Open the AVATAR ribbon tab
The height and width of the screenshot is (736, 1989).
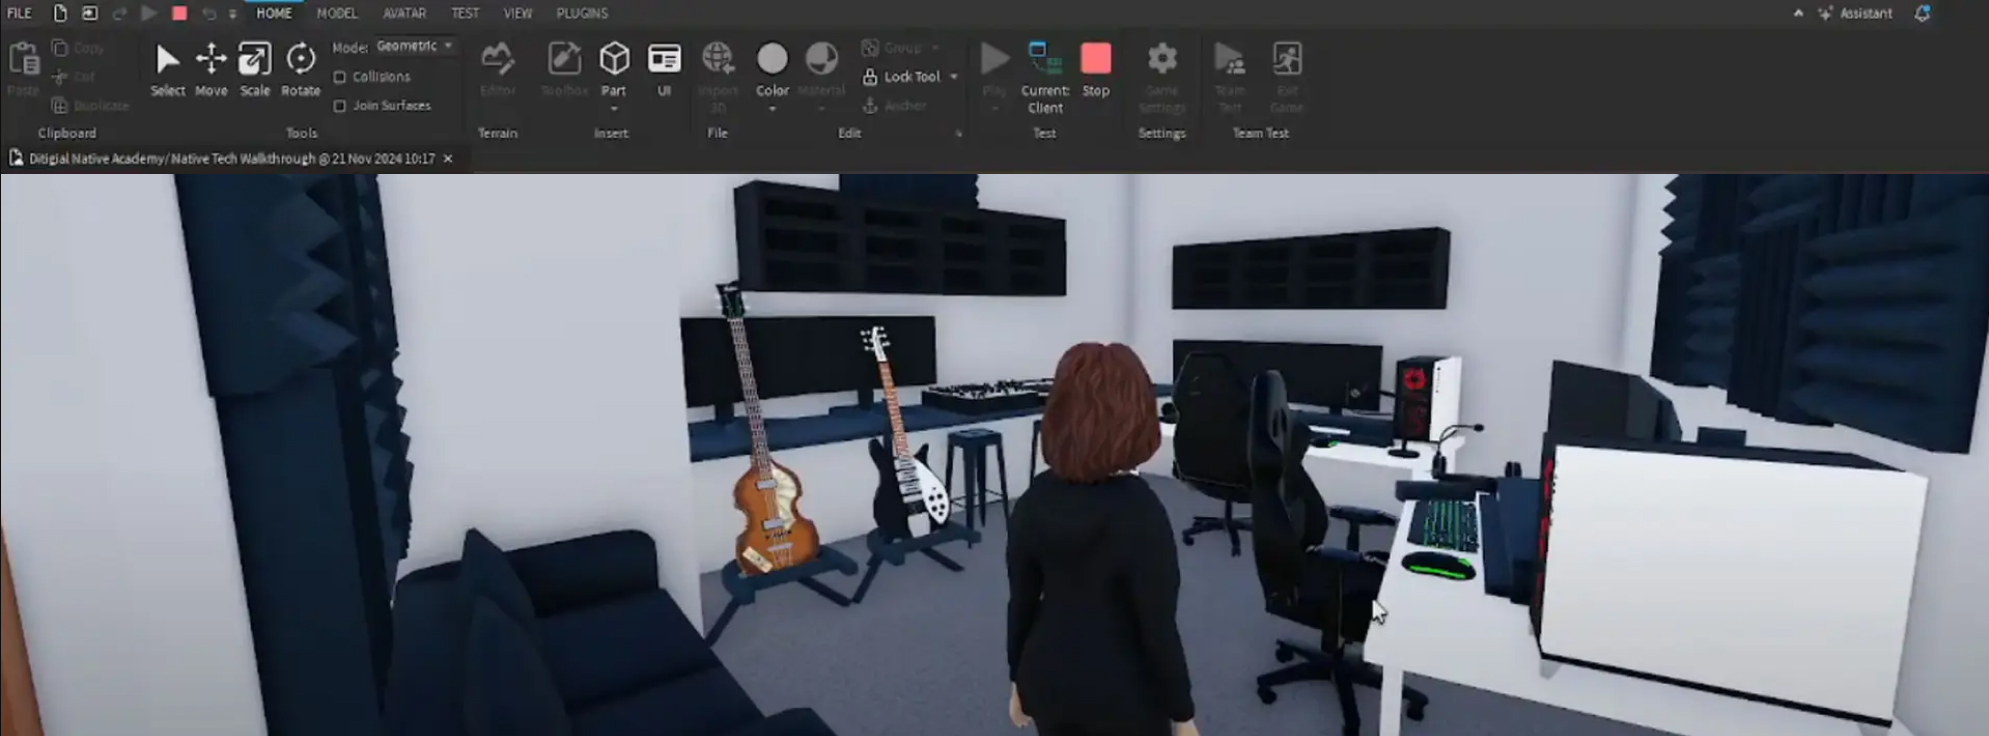point(404,13)
